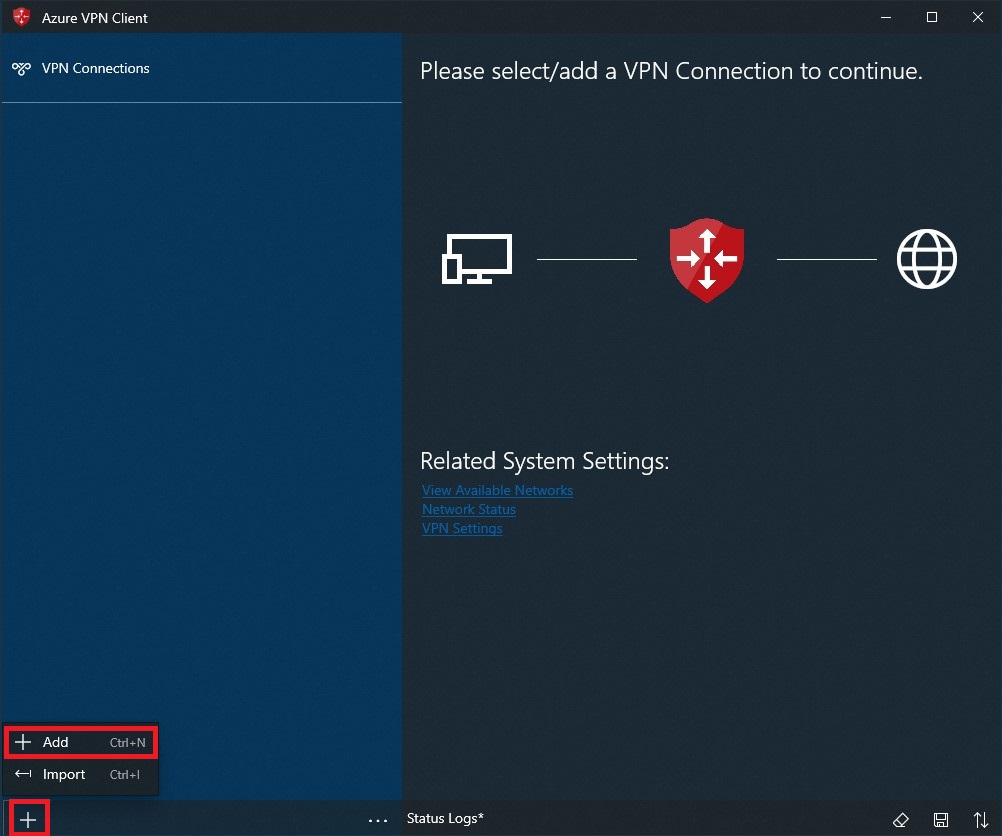
Task: Choose Import from the popup menu
Action: pyautogui.click(x=64, y=774)
